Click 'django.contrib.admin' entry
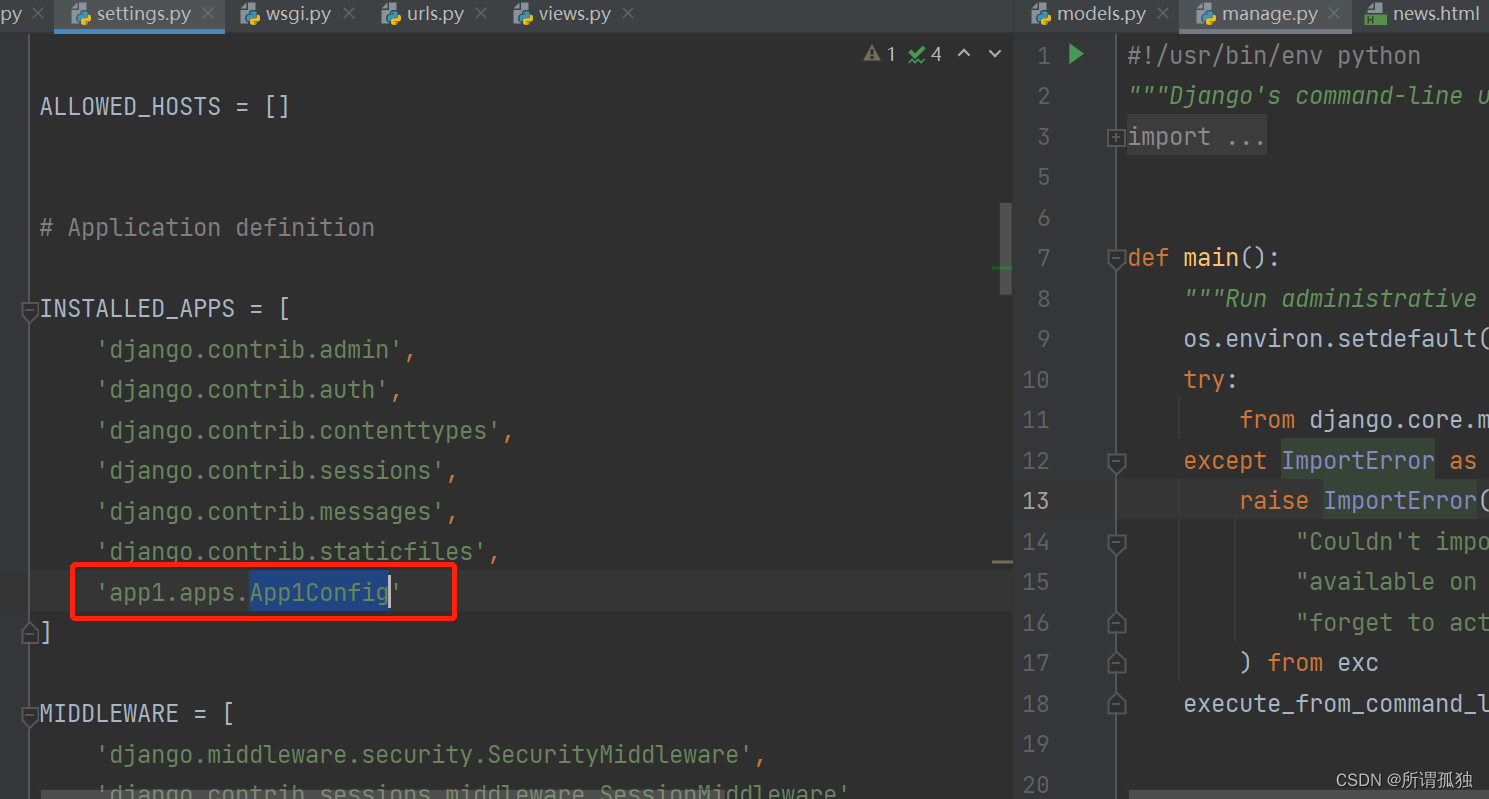This screenshot has width=1489, height=799. [x=255, y=350]
